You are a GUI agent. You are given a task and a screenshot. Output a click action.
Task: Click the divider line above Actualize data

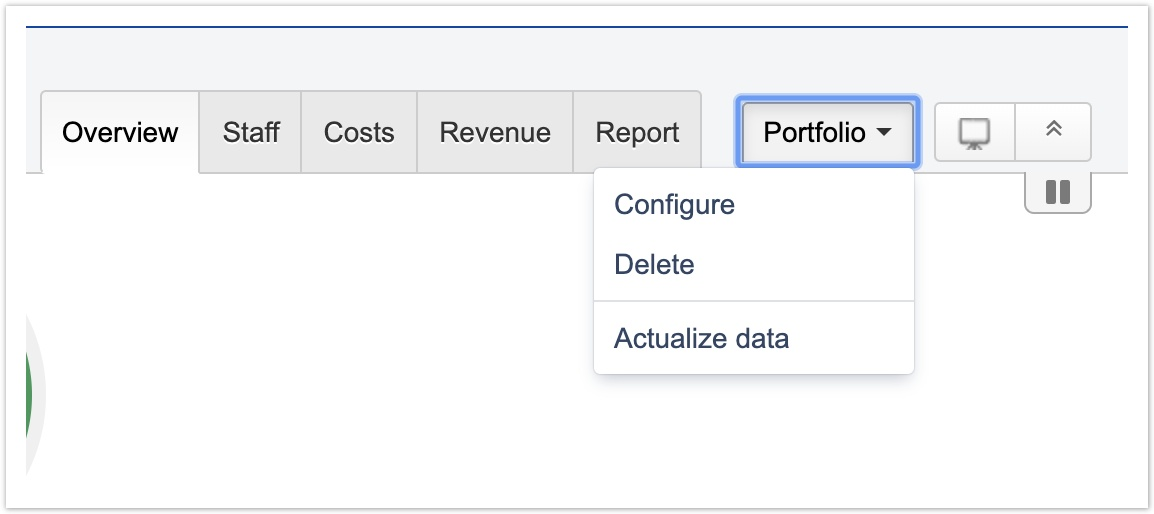(754, 301)
